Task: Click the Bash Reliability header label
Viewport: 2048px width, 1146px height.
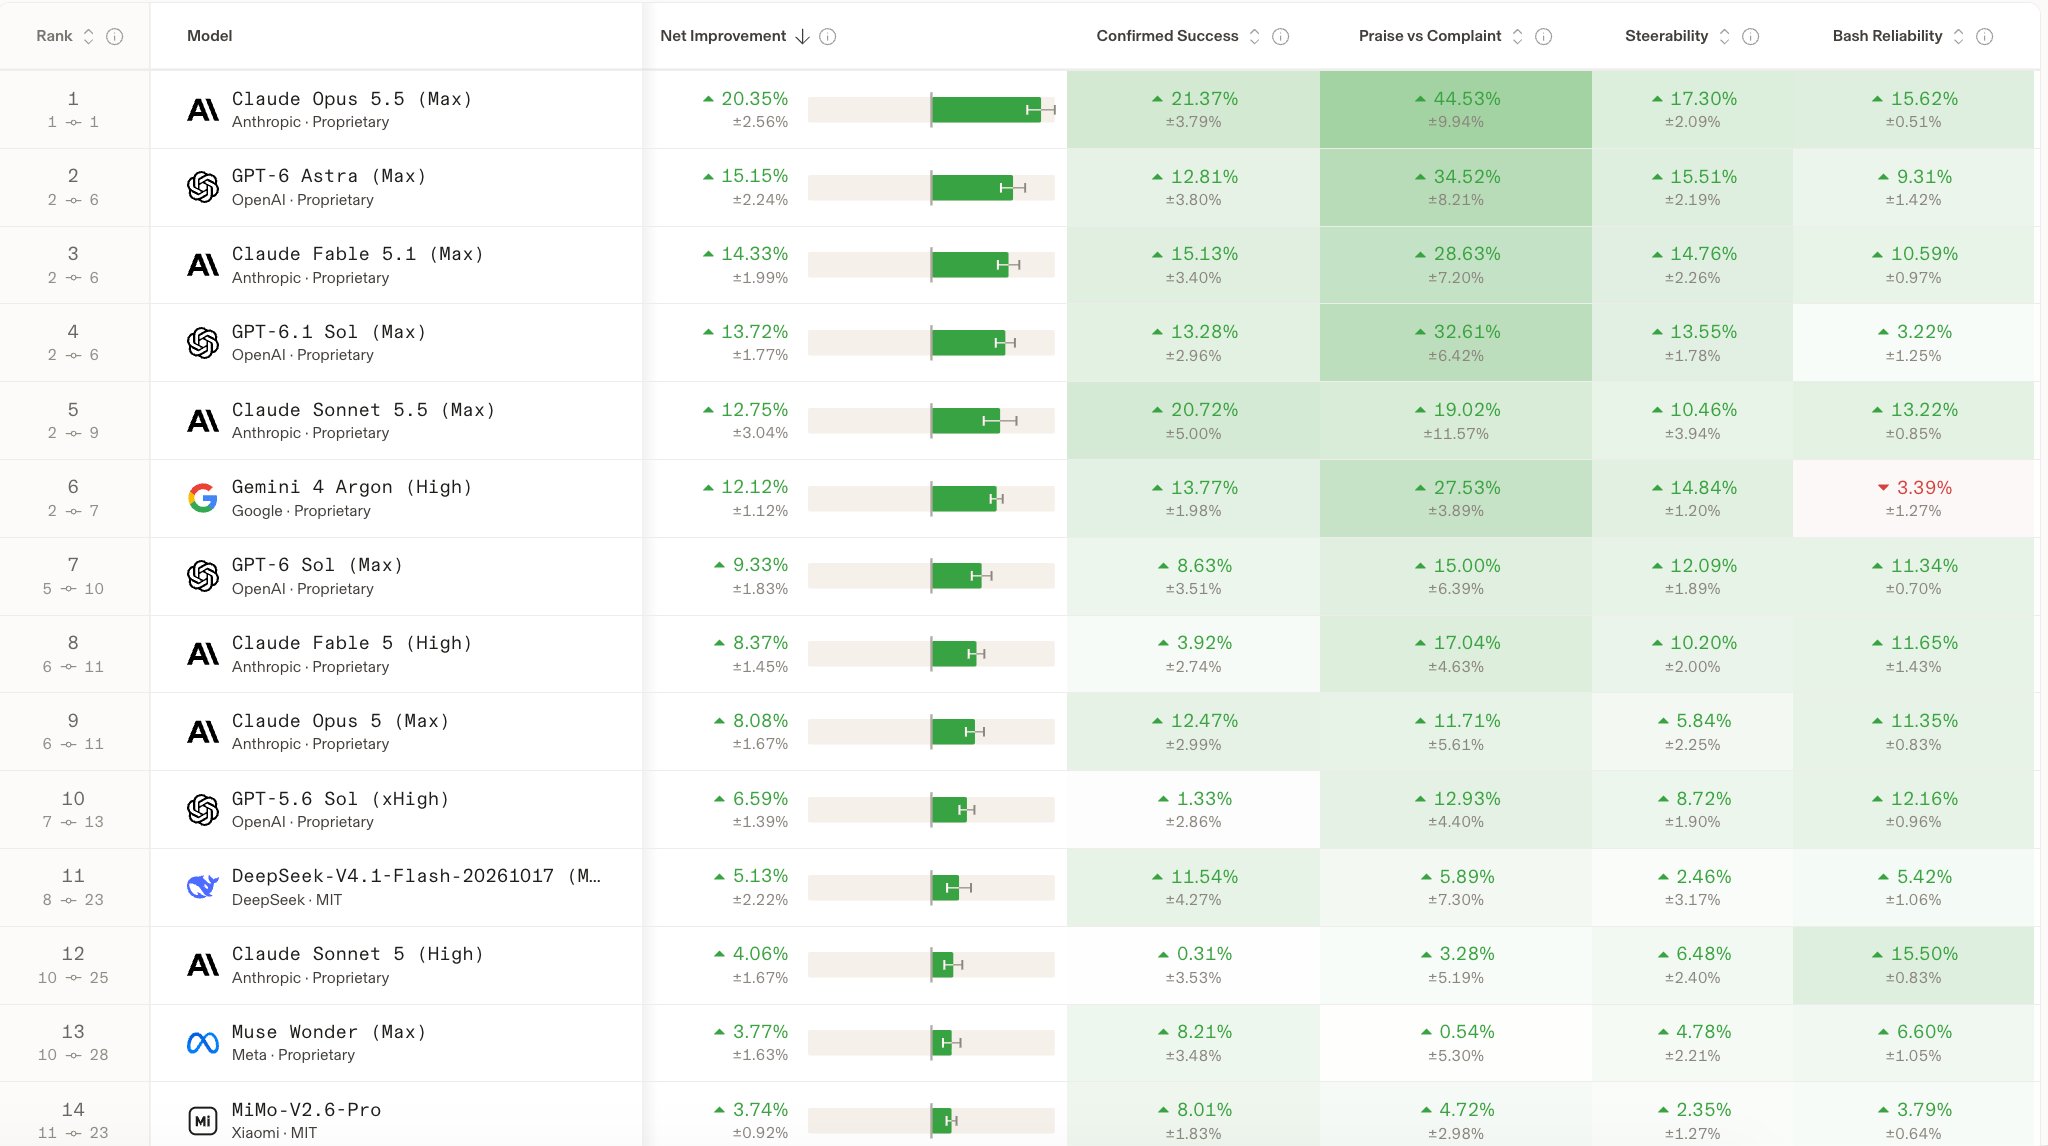Action: (x=1887, y=36)
